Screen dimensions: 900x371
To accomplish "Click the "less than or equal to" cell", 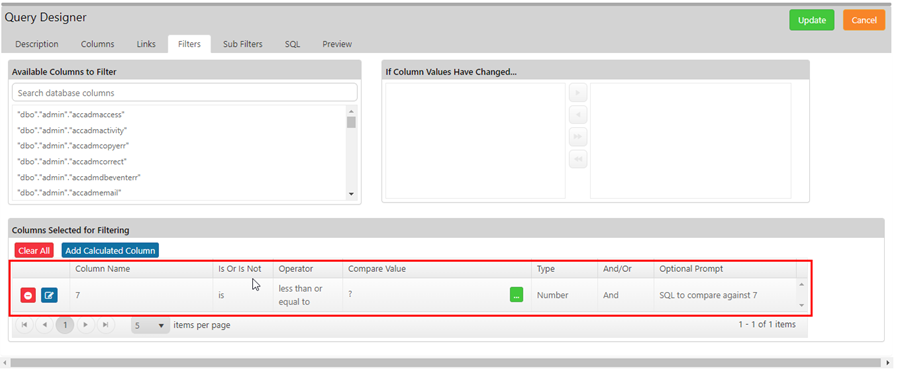I will [x=308, y=295].
